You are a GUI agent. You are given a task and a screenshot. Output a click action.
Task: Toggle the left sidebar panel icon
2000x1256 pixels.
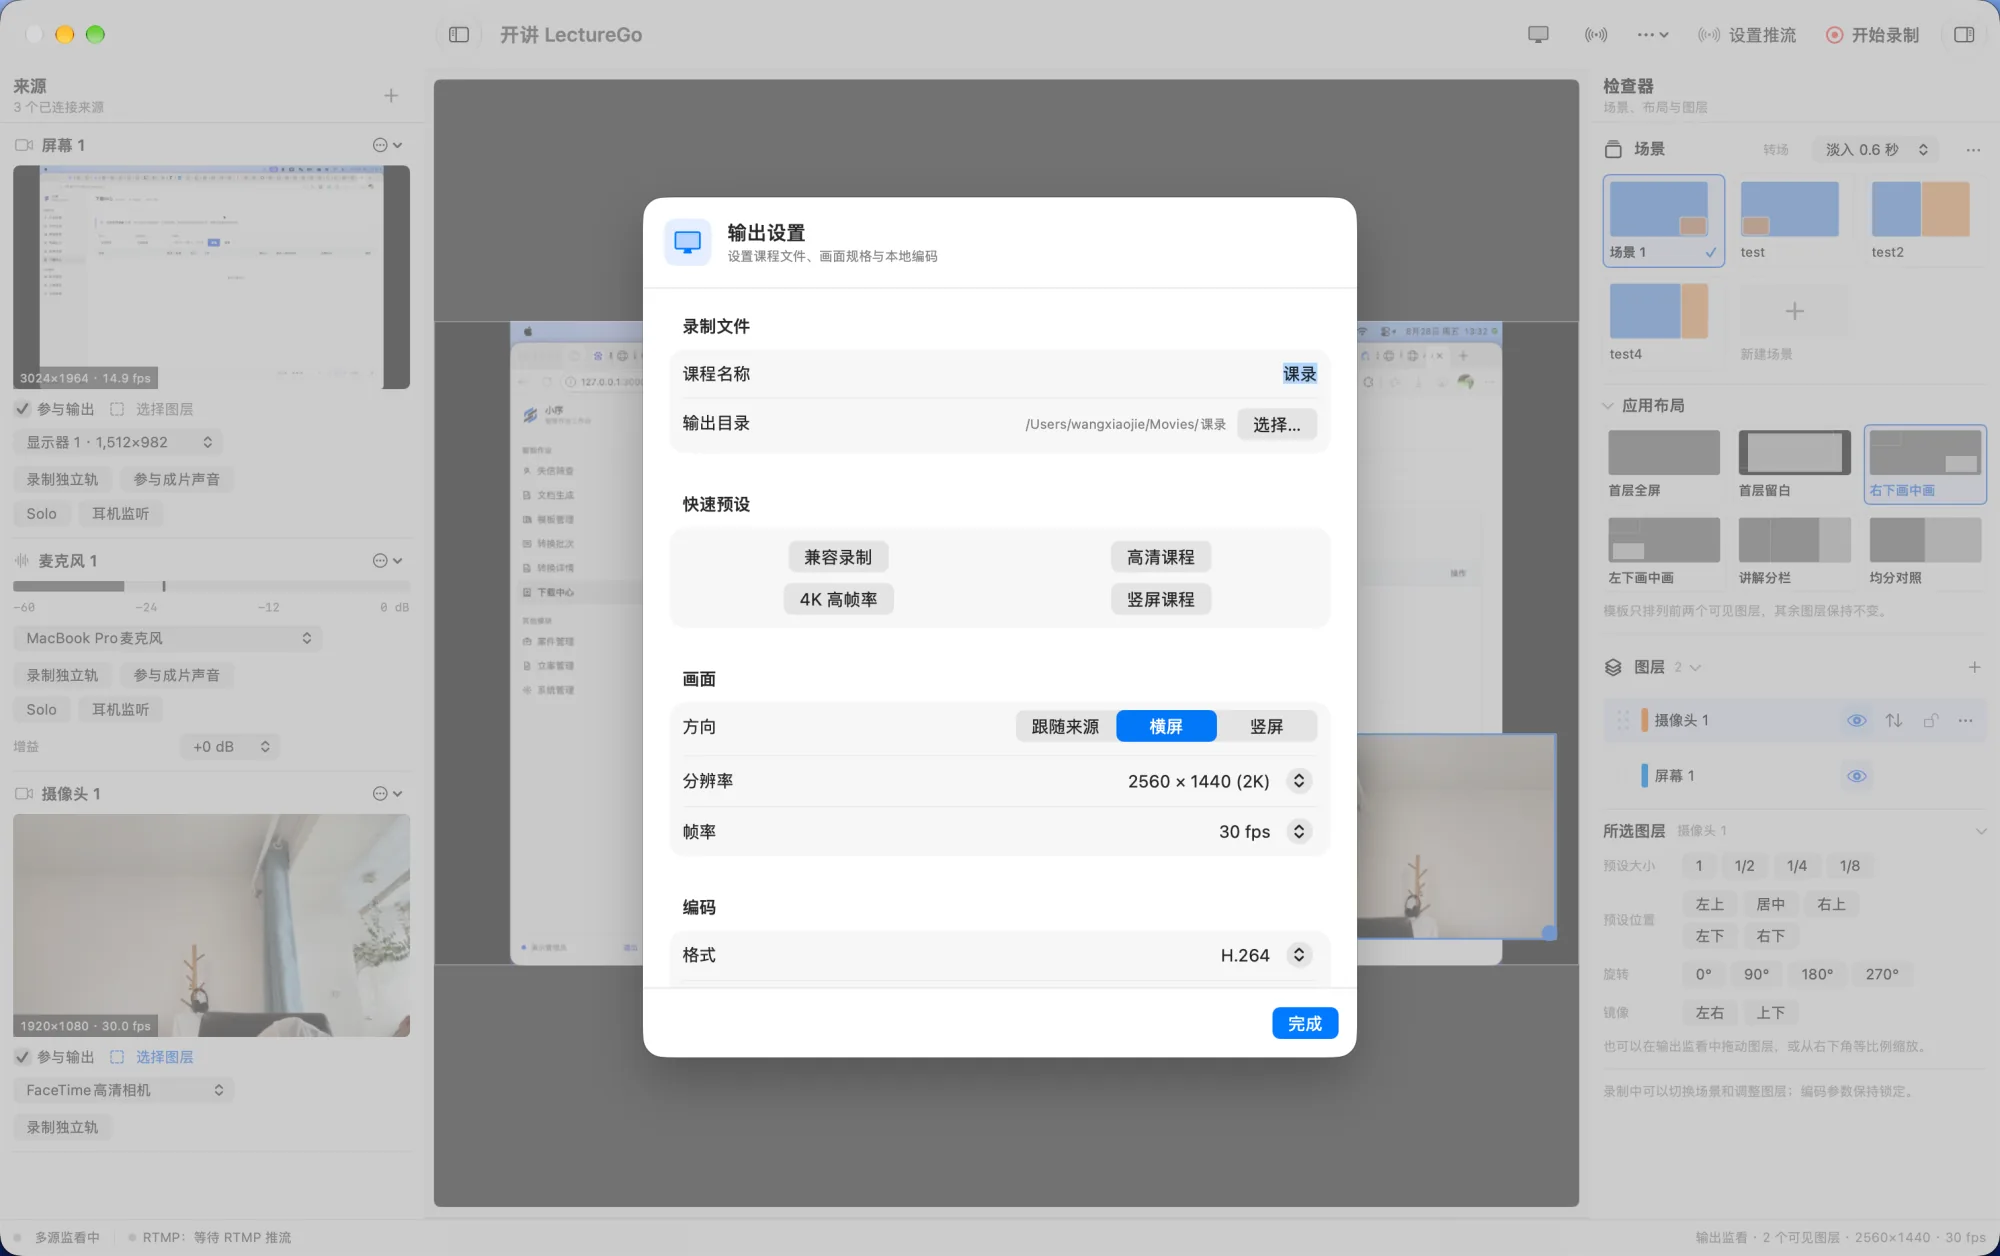[x=459, y=35]
